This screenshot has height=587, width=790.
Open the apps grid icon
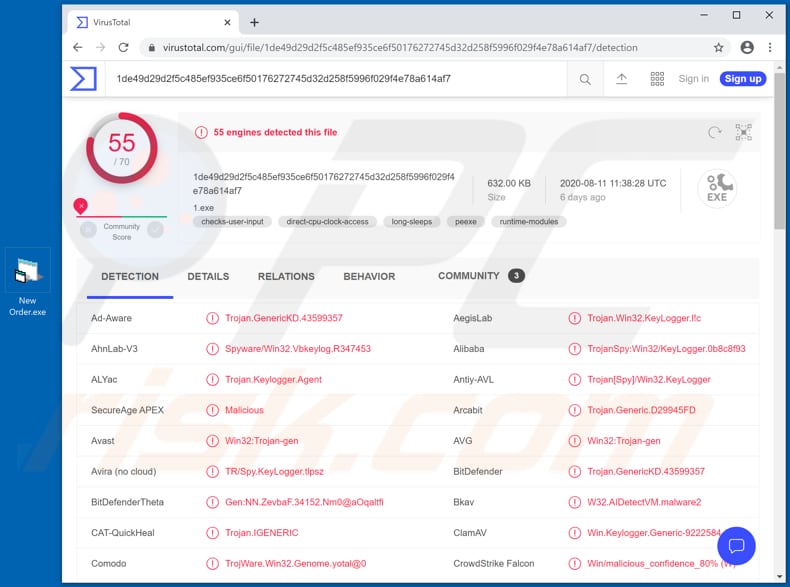tap(657, 79)
